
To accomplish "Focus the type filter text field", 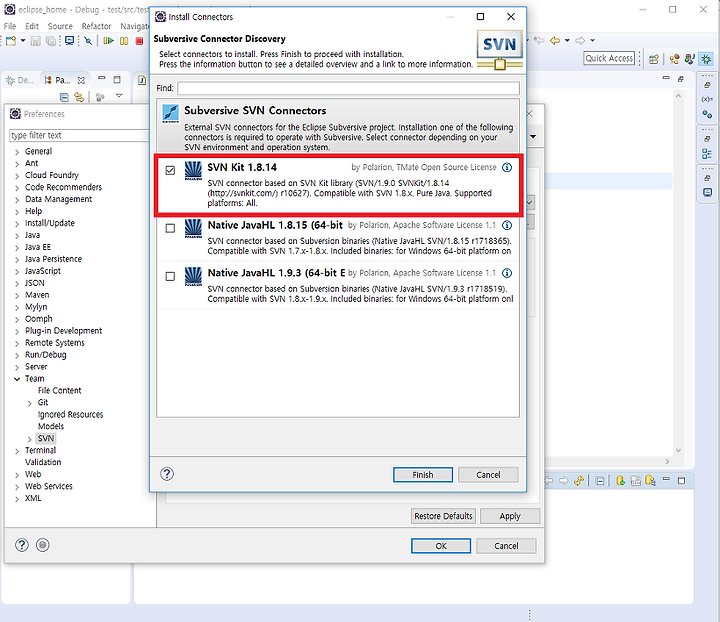I will pyautogui.click(x=79, y=135).
